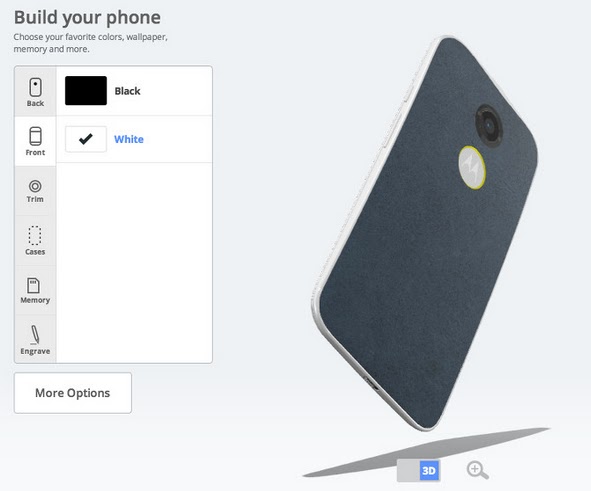Open the Cases dashed-outline icon
The height and width of the screenshot is (491, 591).
35,236
